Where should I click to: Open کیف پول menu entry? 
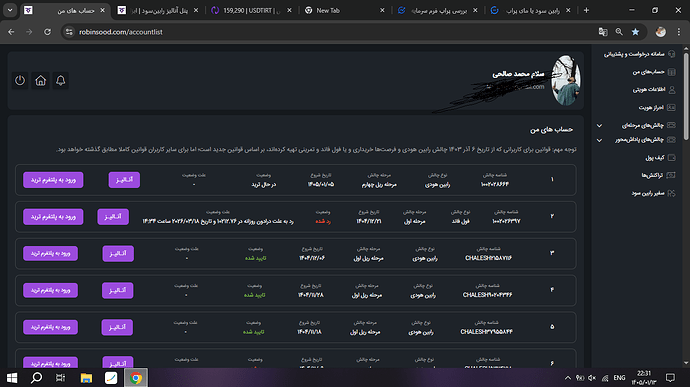tap(655, 158)
